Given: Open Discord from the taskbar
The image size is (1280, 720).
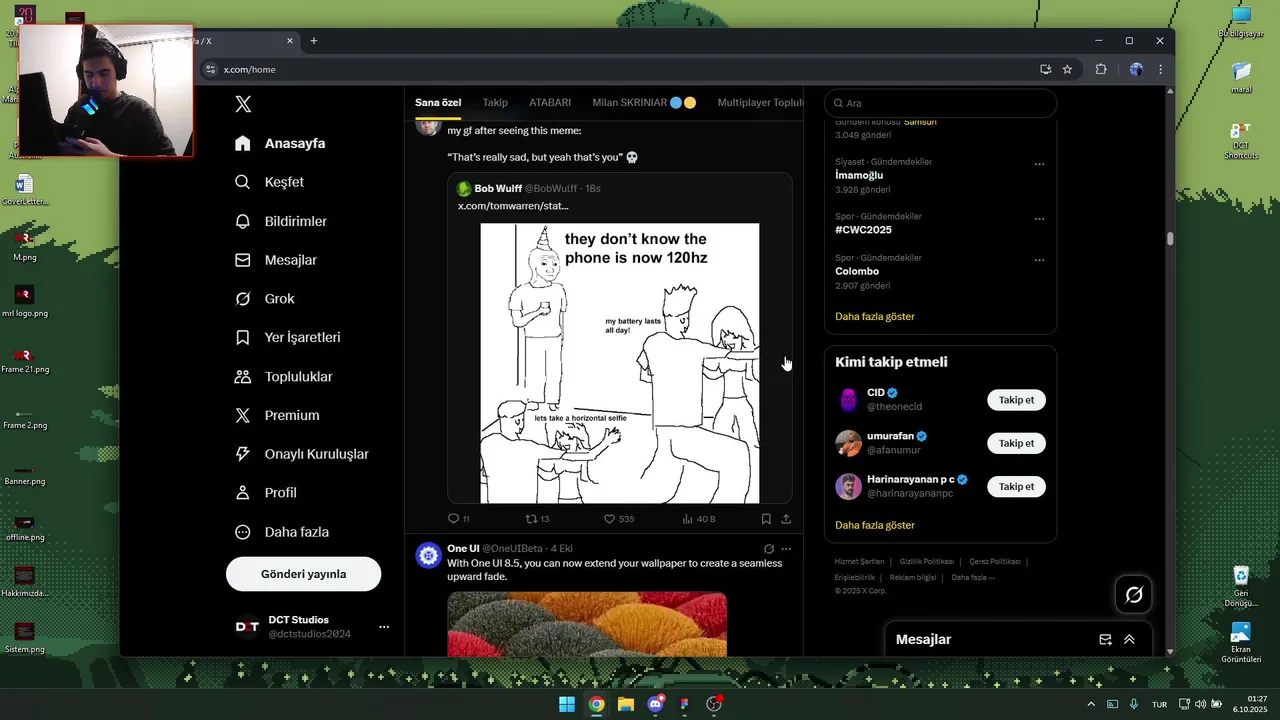Looking at the screenshot, I should pos(656,704).
